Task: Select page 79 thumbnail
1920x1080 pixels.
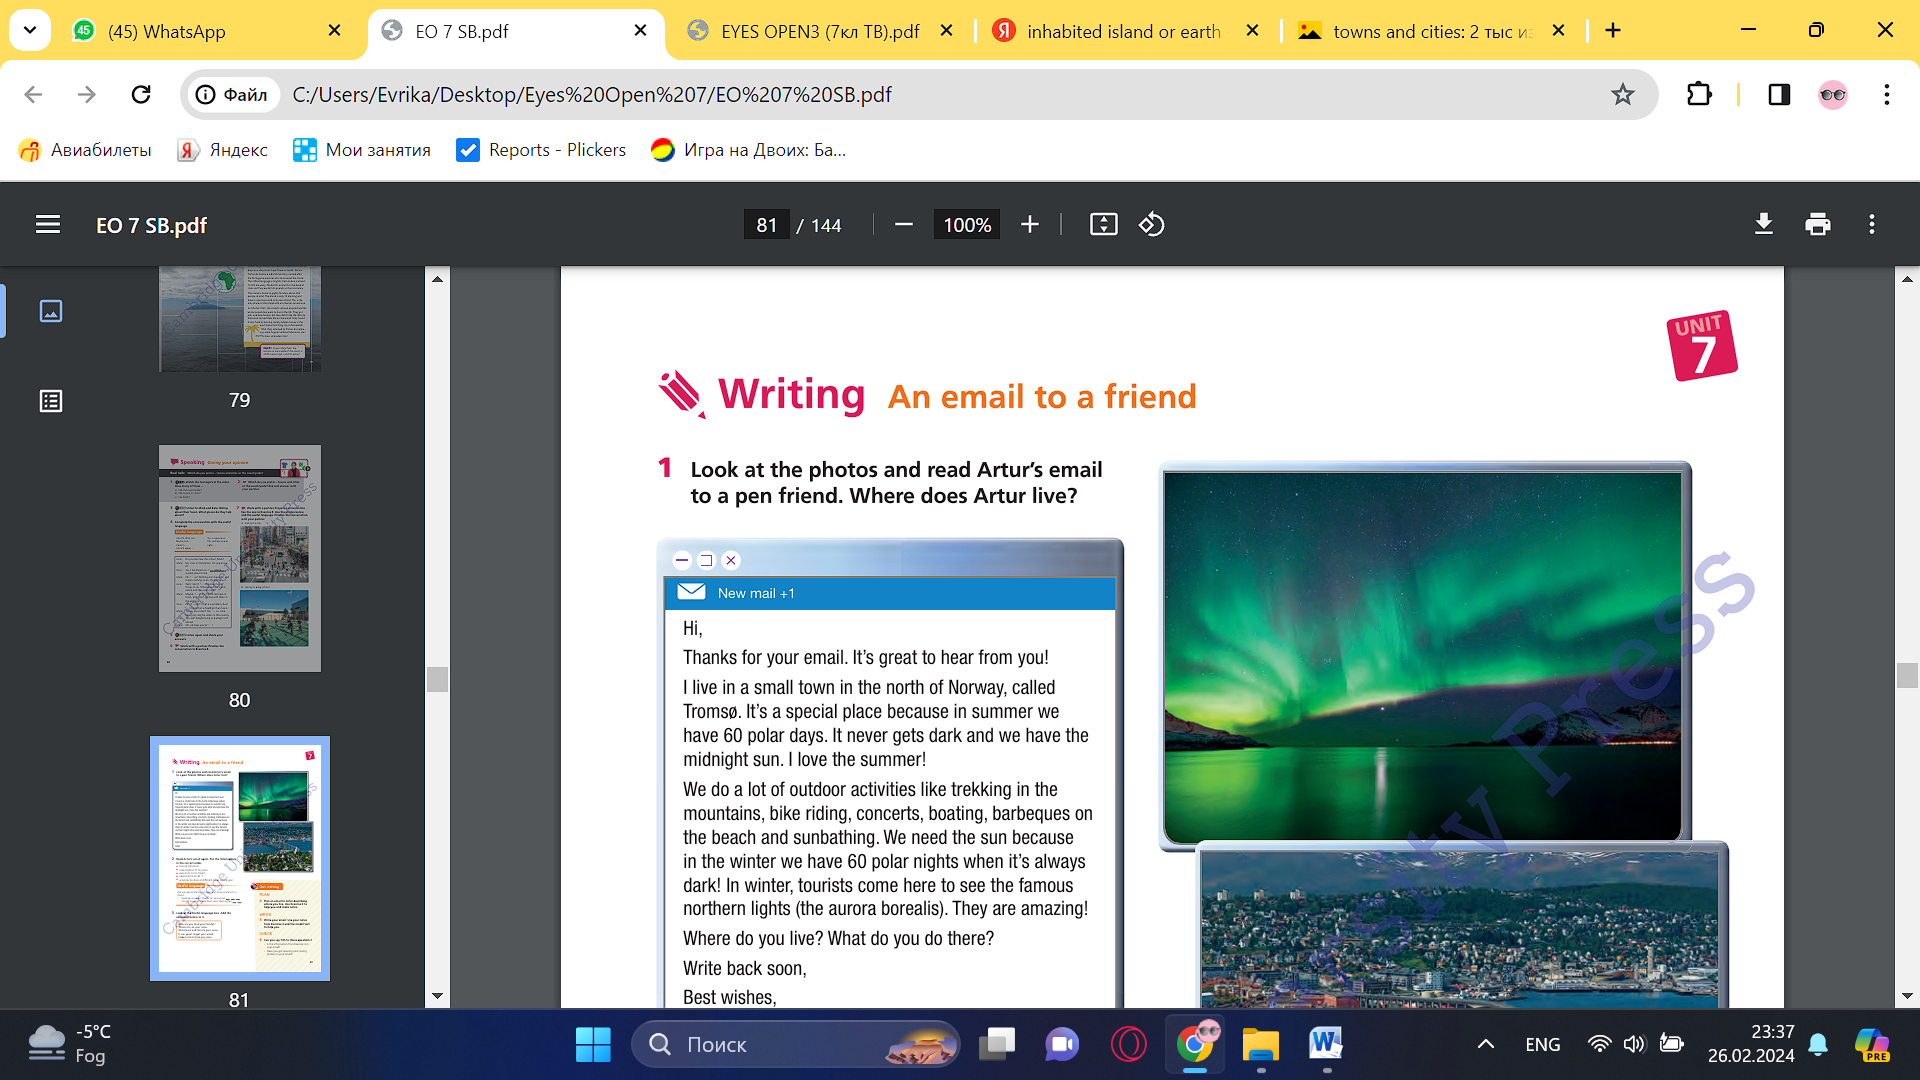Action: 240,319
